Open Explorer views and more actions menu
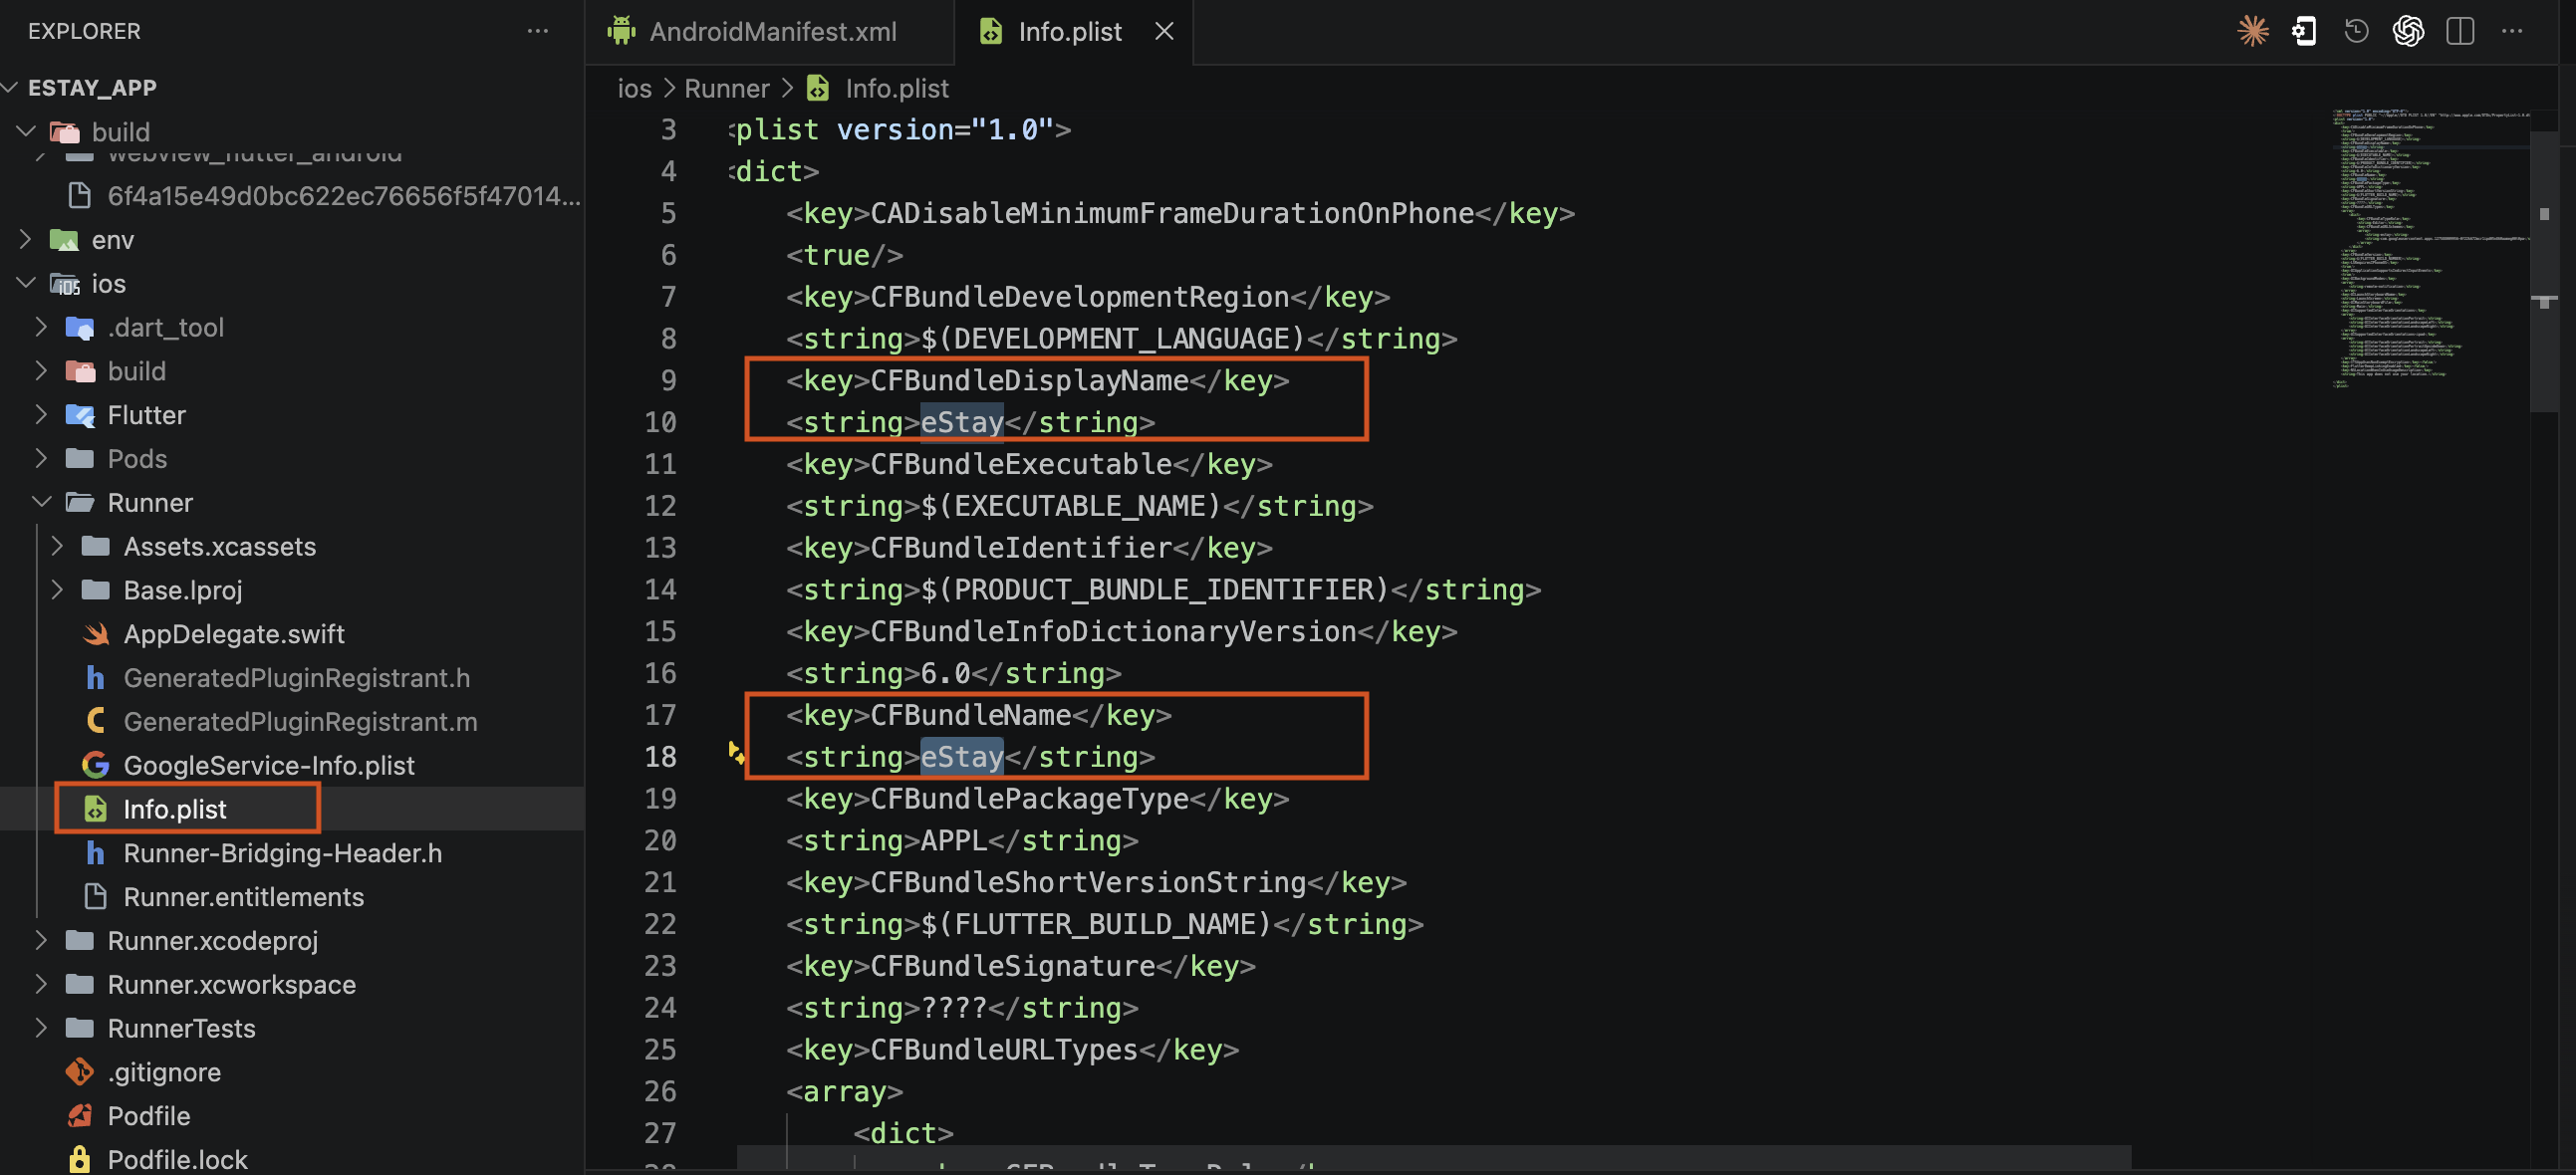The image size is (2576, 1175). 538,31
